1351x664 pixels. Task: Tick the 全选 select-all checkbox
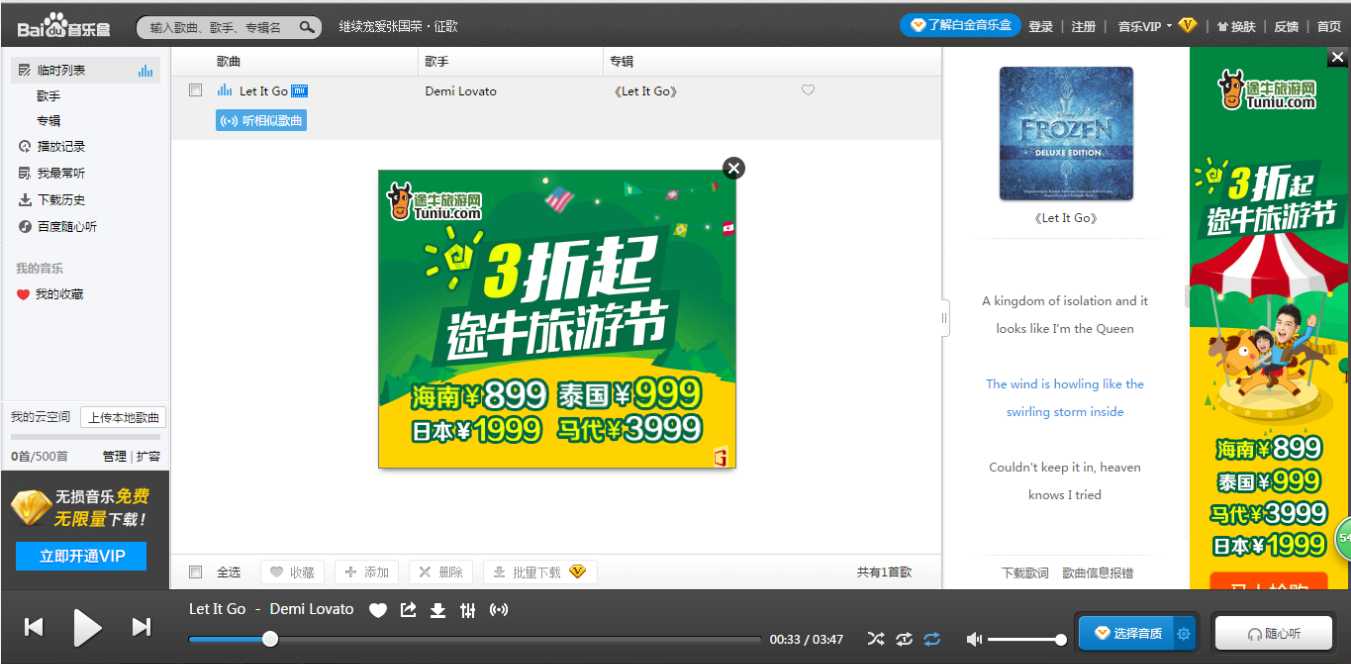point(196,572)
